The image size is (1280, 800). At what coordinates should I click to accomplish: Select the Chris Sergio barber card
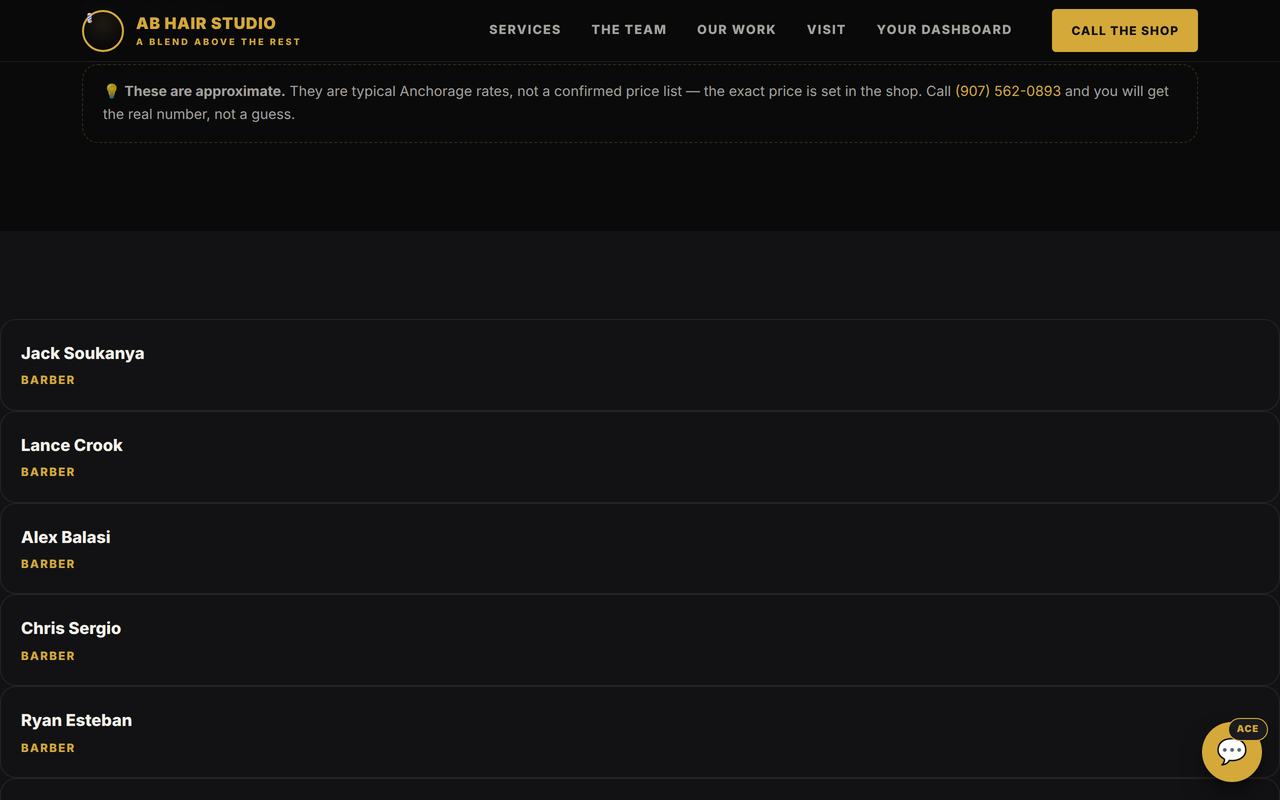(640, 640)
